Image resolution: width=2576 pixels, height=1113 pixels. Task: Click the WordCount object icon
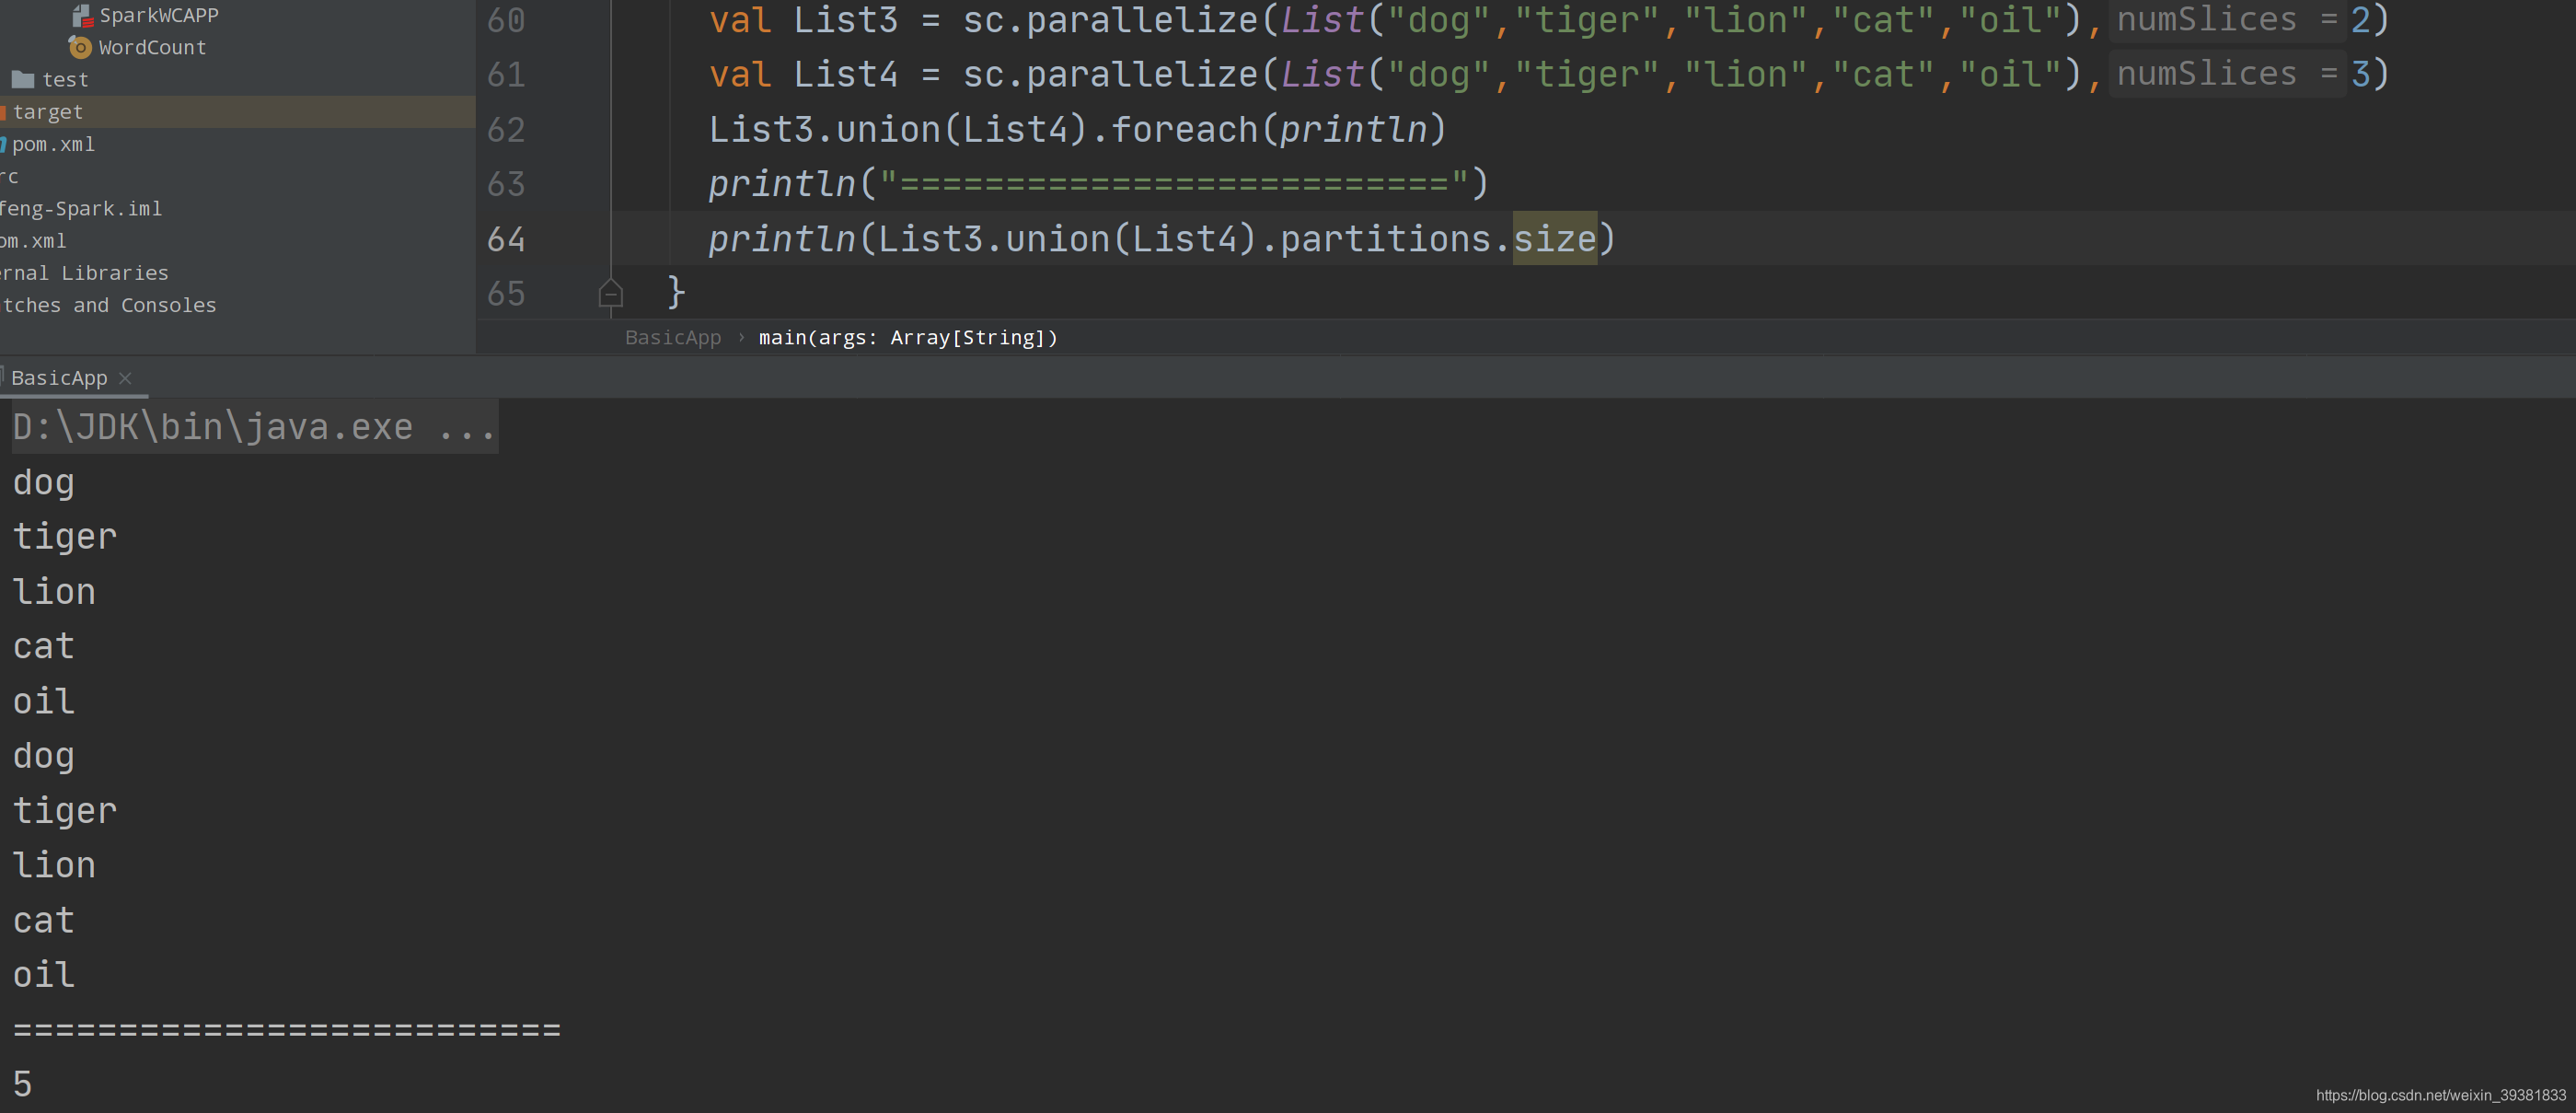click(x=80, y=47)
